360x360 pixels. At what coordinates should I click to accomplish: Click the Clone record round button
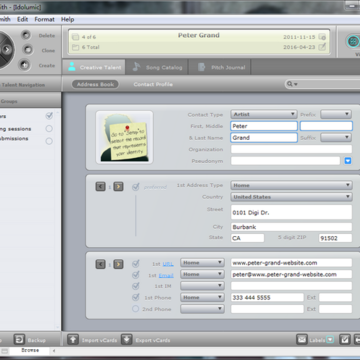point(27,50)
